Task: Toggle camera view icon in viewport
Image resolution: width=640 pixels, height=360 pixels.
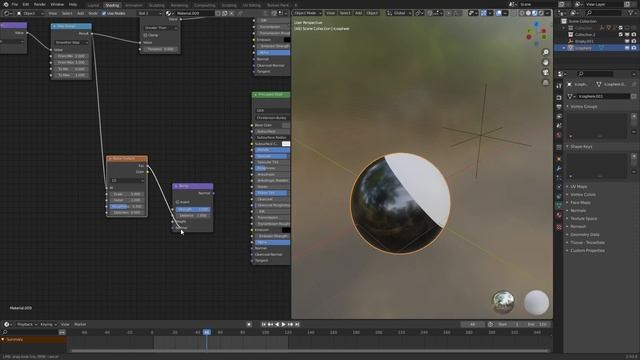Action: (x=546, y=72)
